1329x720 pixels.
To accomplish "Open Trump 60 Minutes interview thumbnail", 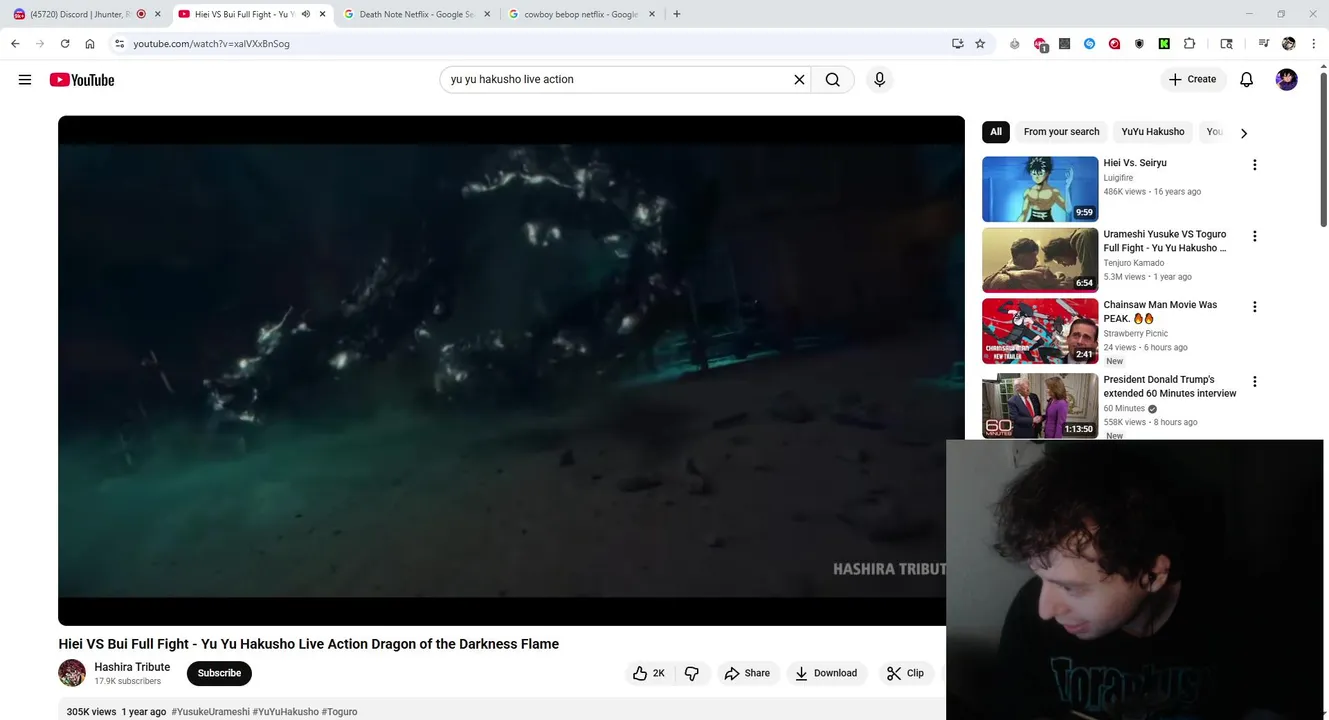I will click(x=1040, y=406).
